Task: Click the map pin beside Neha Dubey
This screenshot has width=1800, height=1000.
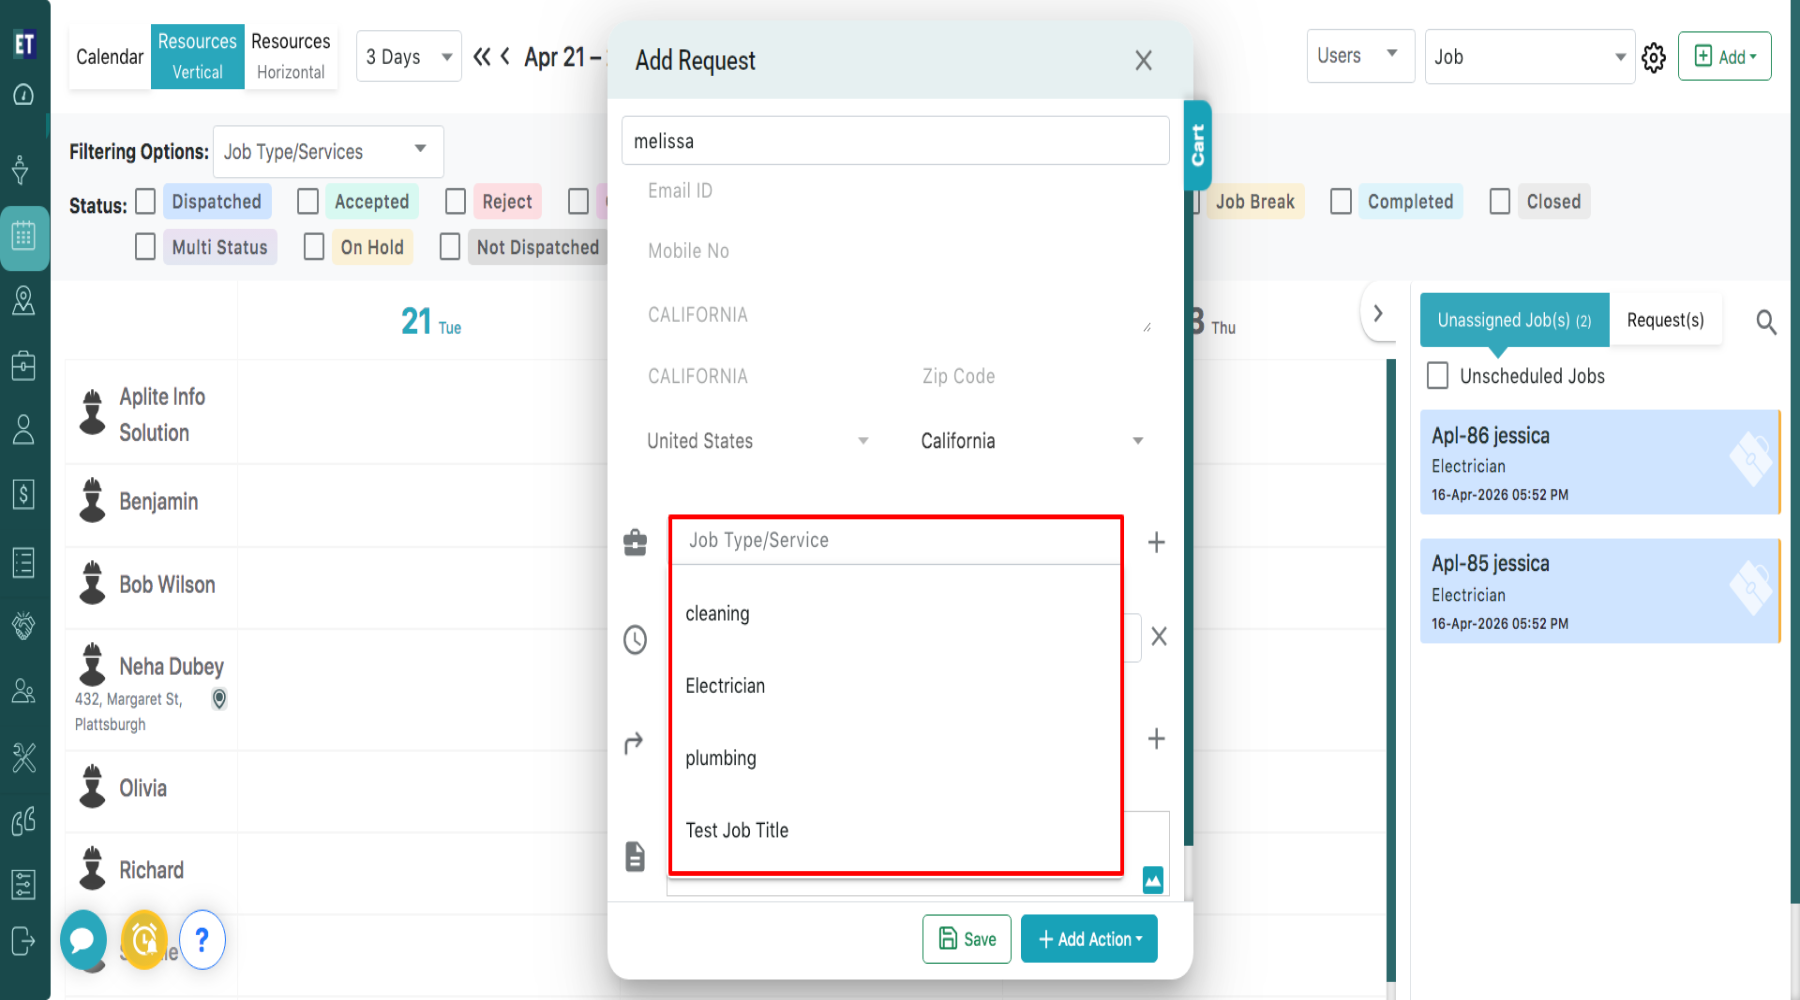Action: point(219,699)
